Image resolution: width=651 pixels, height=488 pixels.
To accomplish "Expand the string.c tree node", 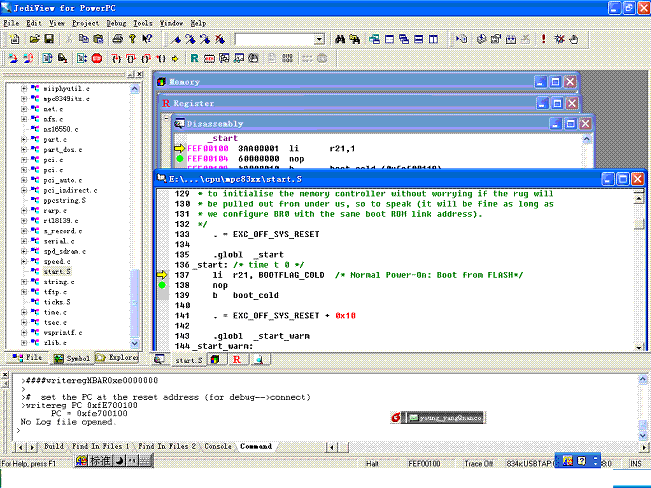I will click(x=24, y=282).
